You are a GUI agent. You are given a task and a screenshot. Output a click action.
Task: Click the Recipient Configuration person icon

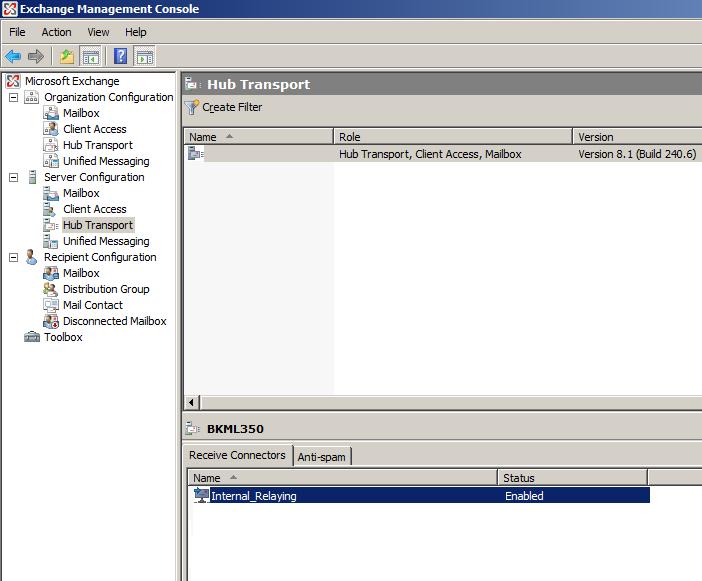[31, 257]
